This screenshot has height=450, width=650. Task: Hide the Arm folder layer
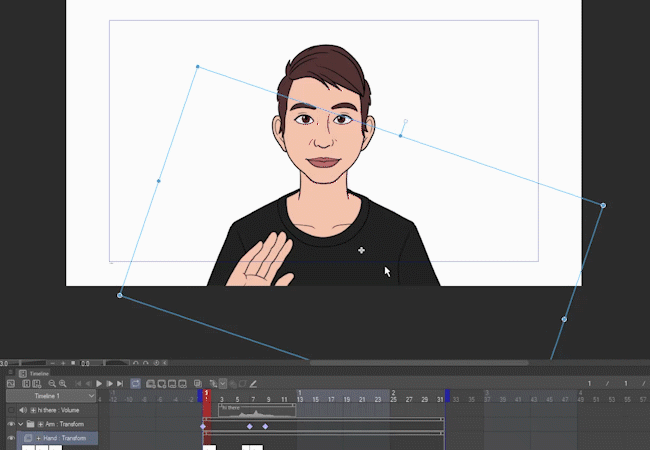point(11,424)
